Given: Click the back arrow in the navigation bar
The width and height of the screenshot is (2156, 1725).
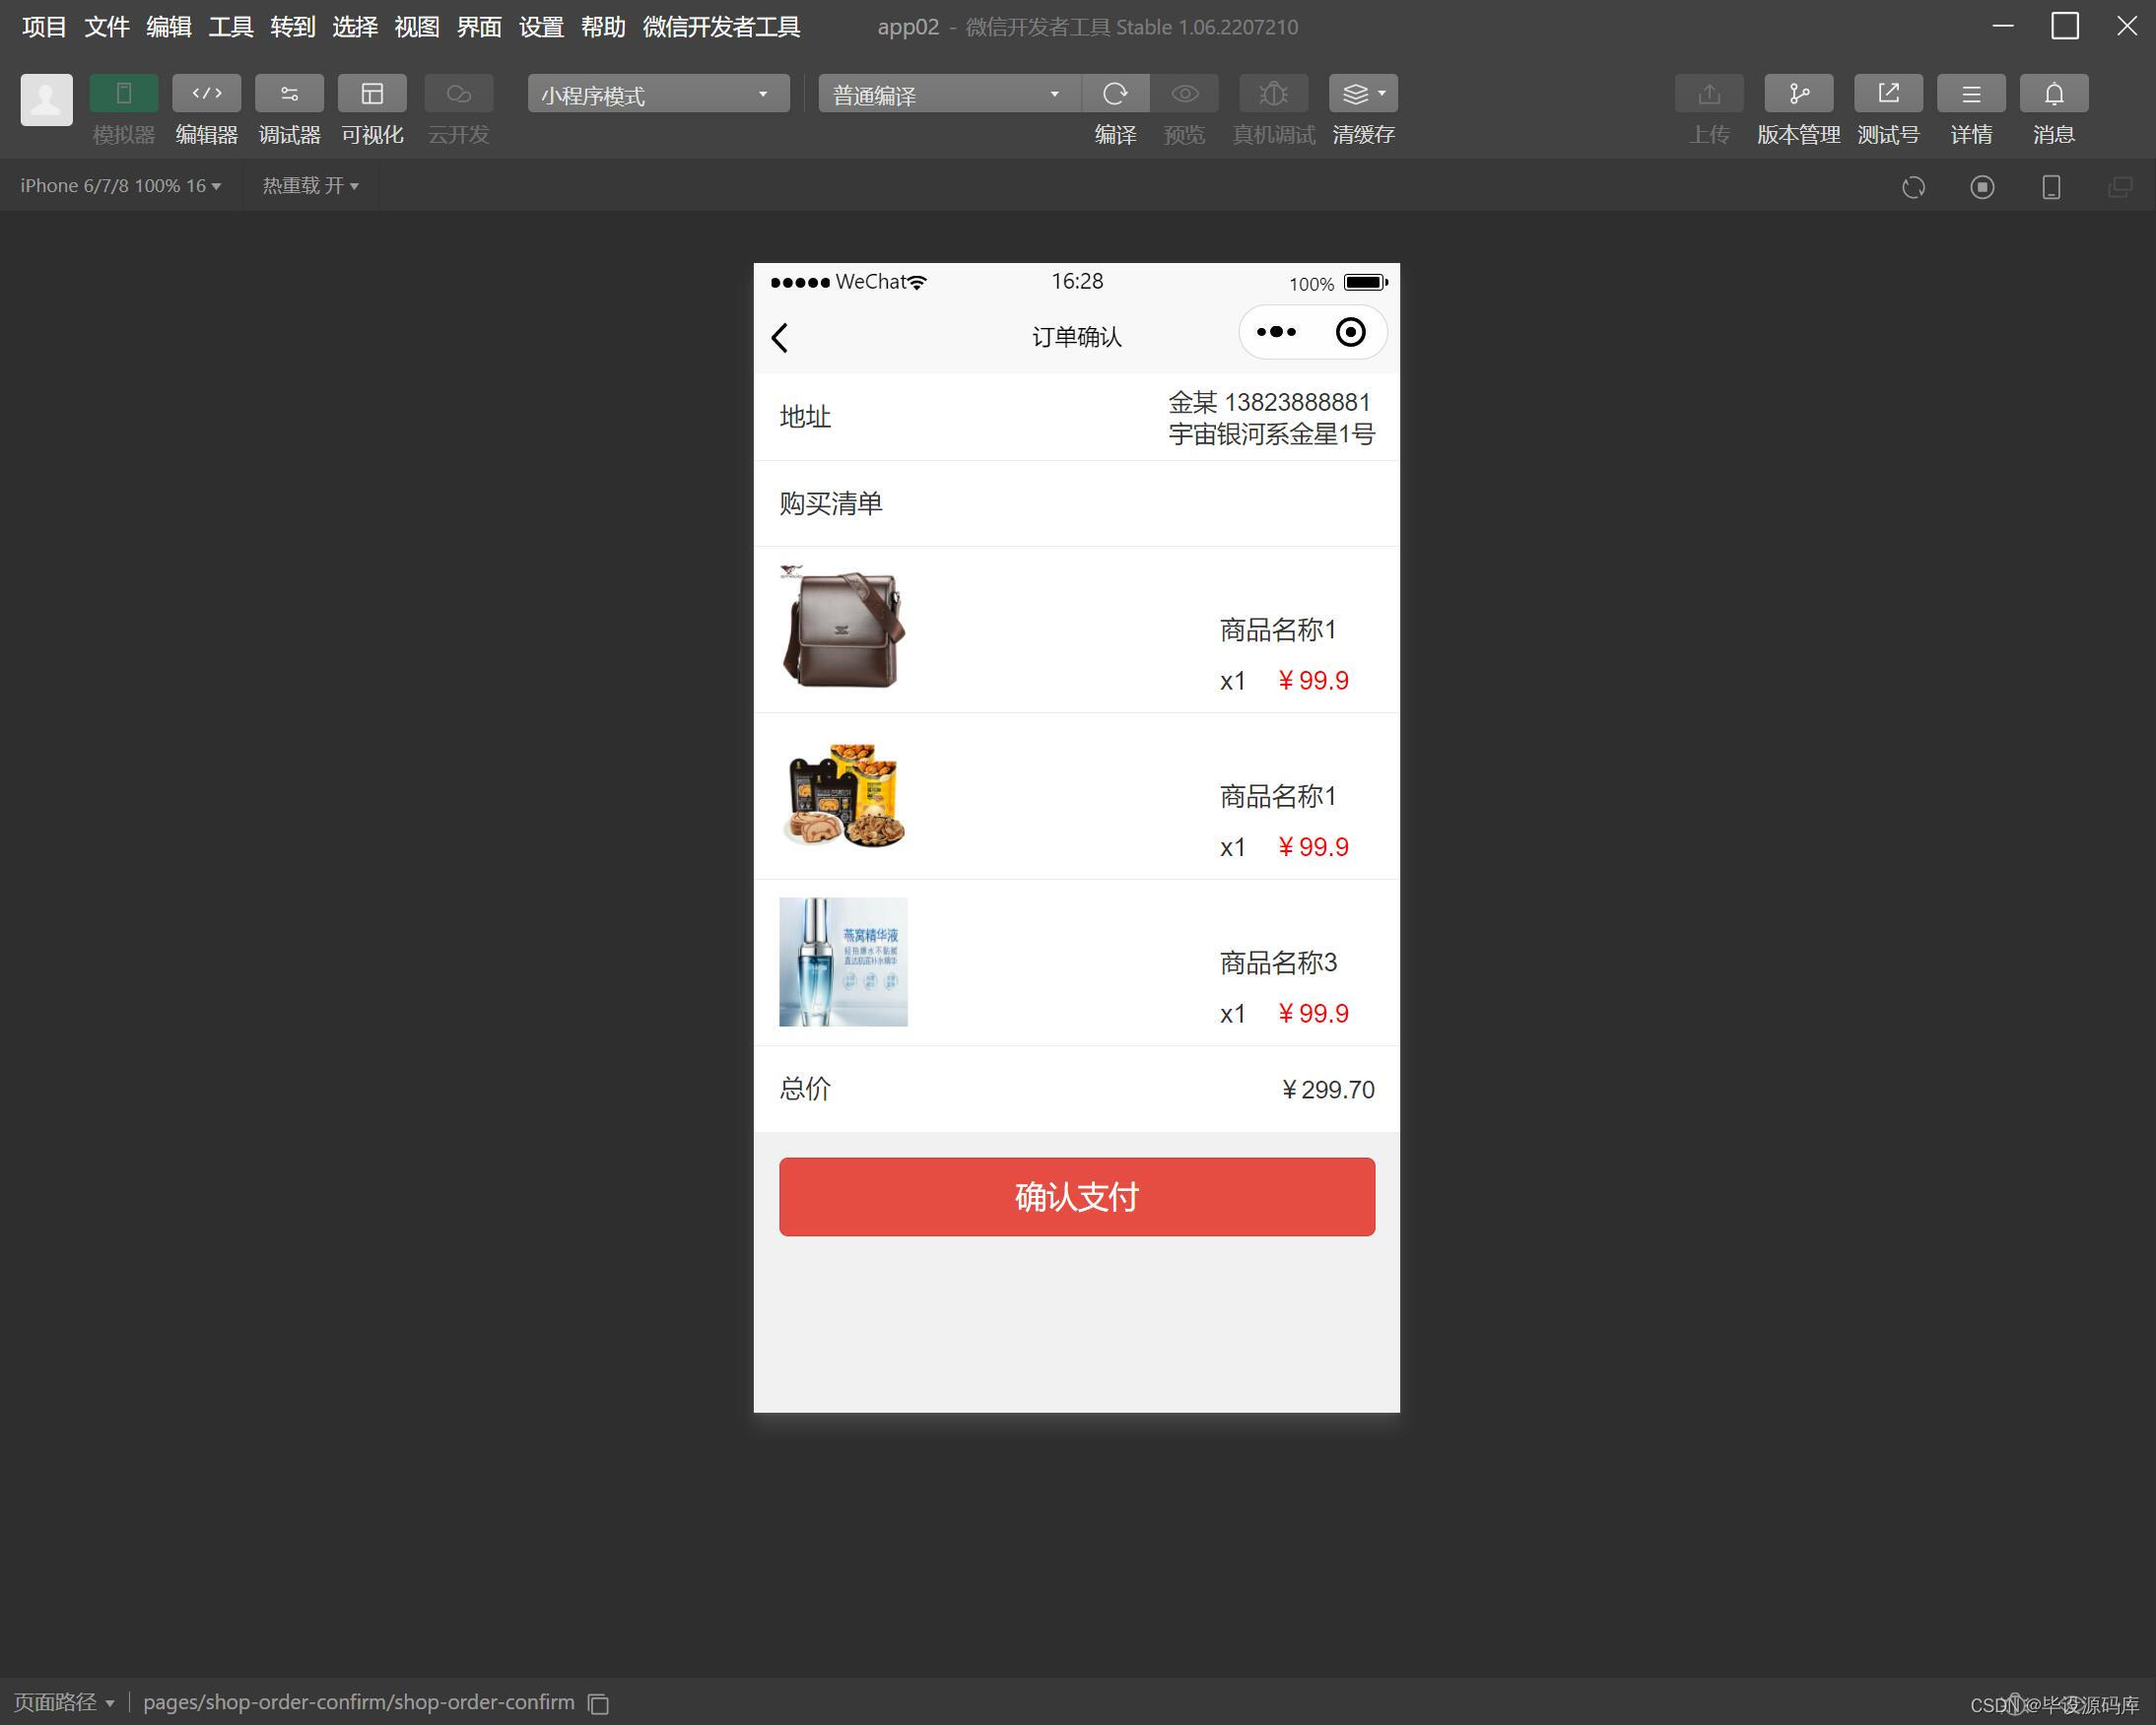Looking at the screenshot, I should [x=780, y=338].
